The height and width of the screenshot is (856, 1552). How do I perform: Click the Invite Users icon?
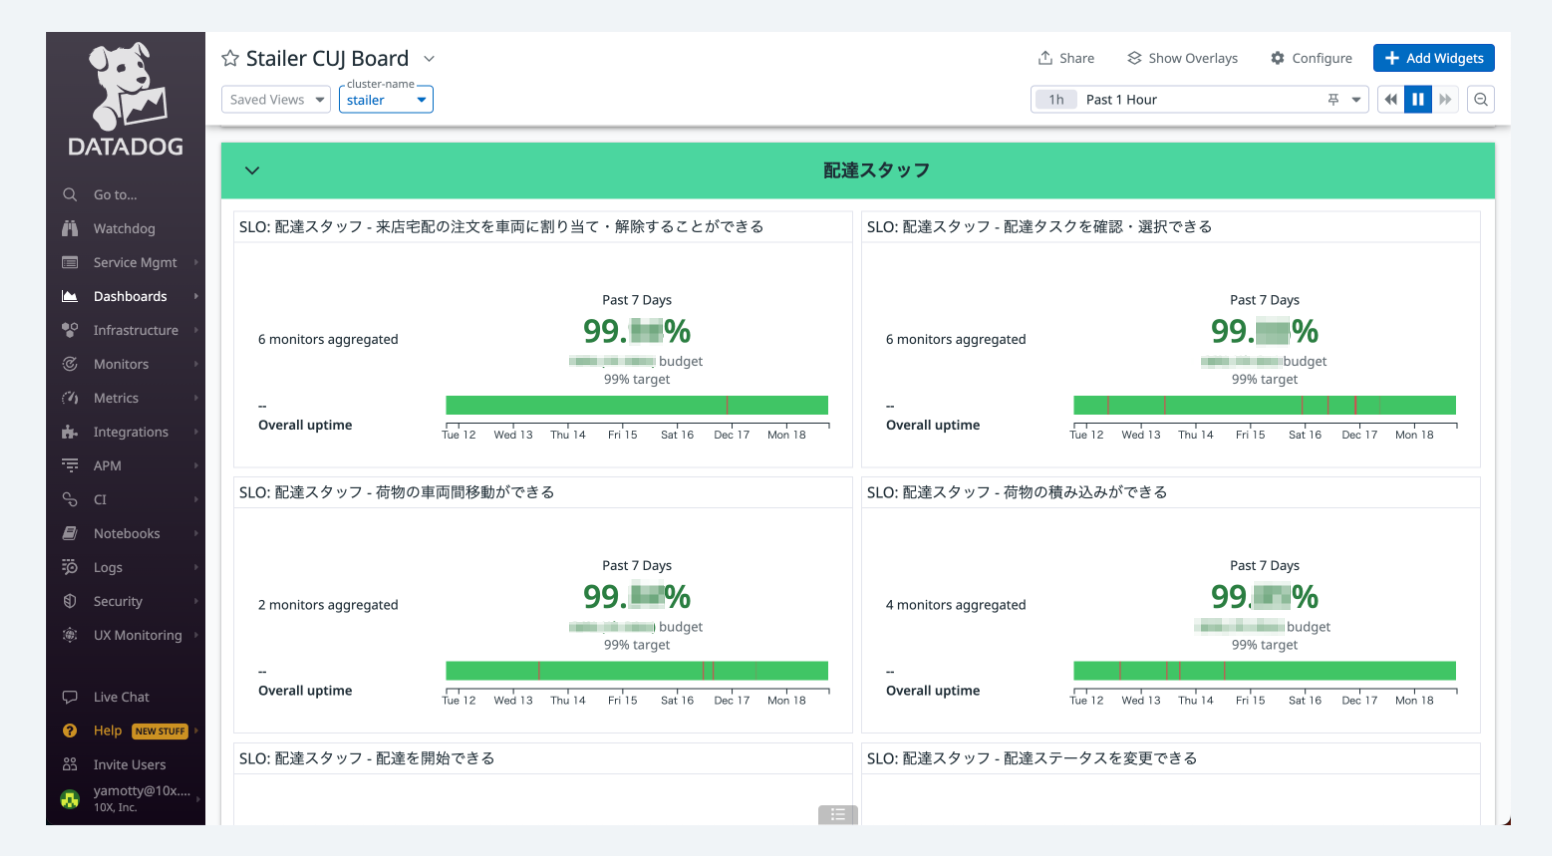point(70,765)
